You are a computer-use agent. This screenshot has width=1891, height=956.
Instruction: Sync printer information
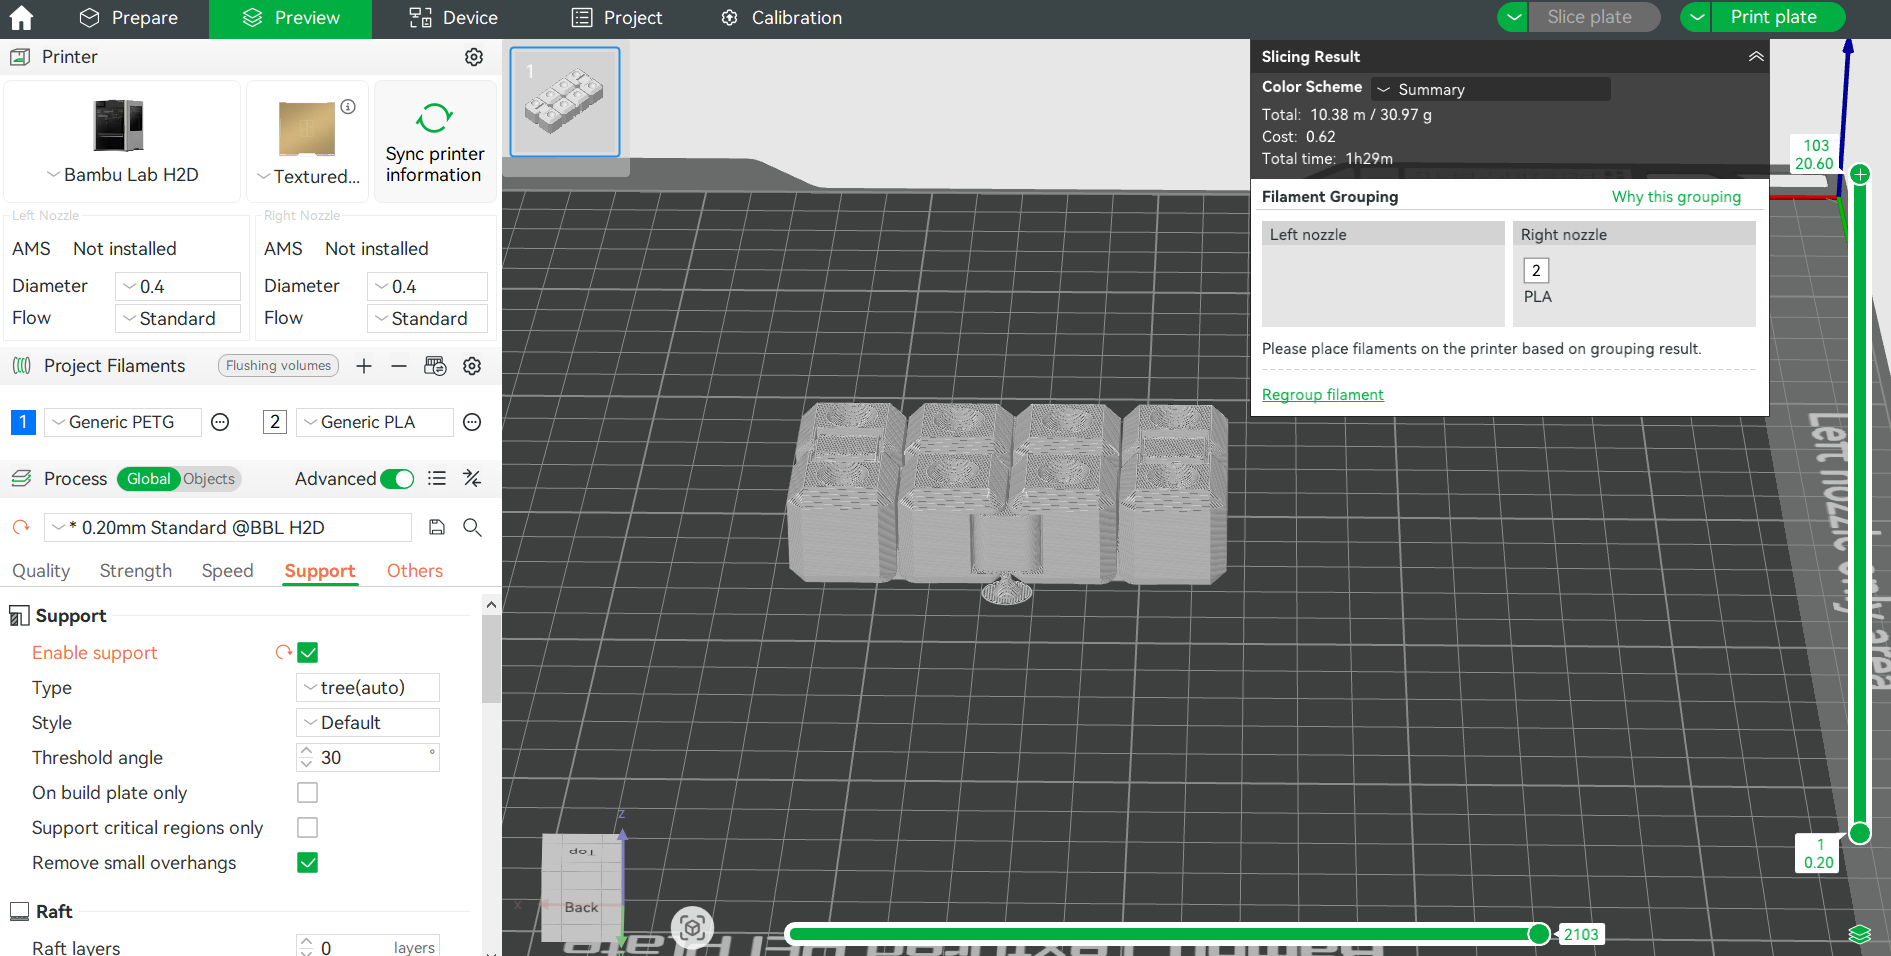pos(435,142)
